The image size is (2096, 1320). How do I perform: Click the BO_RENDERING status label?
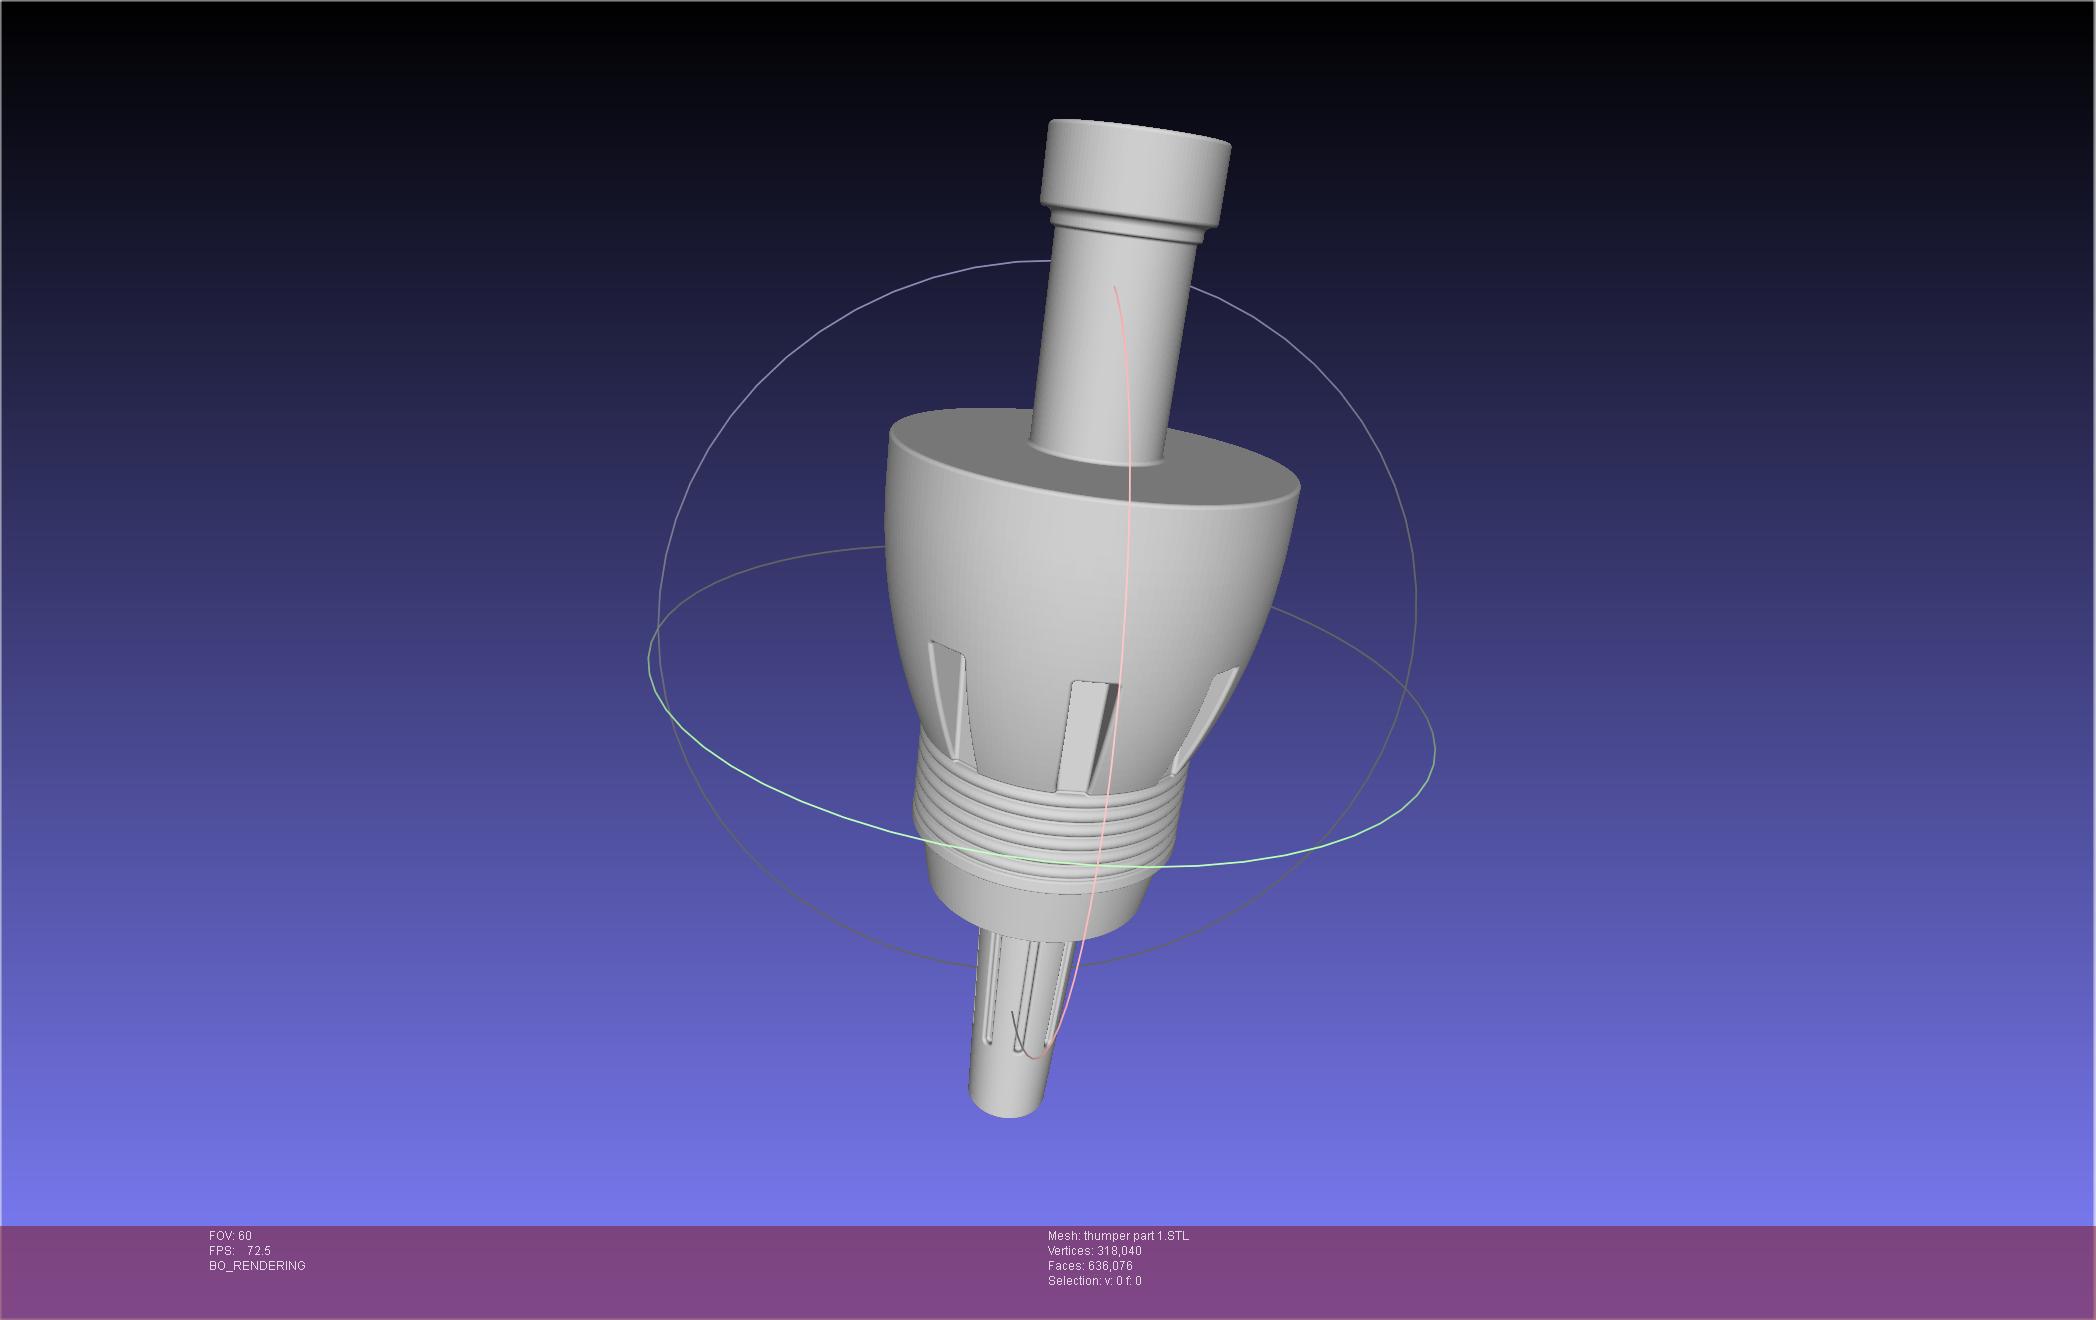tap(257, 1266)
